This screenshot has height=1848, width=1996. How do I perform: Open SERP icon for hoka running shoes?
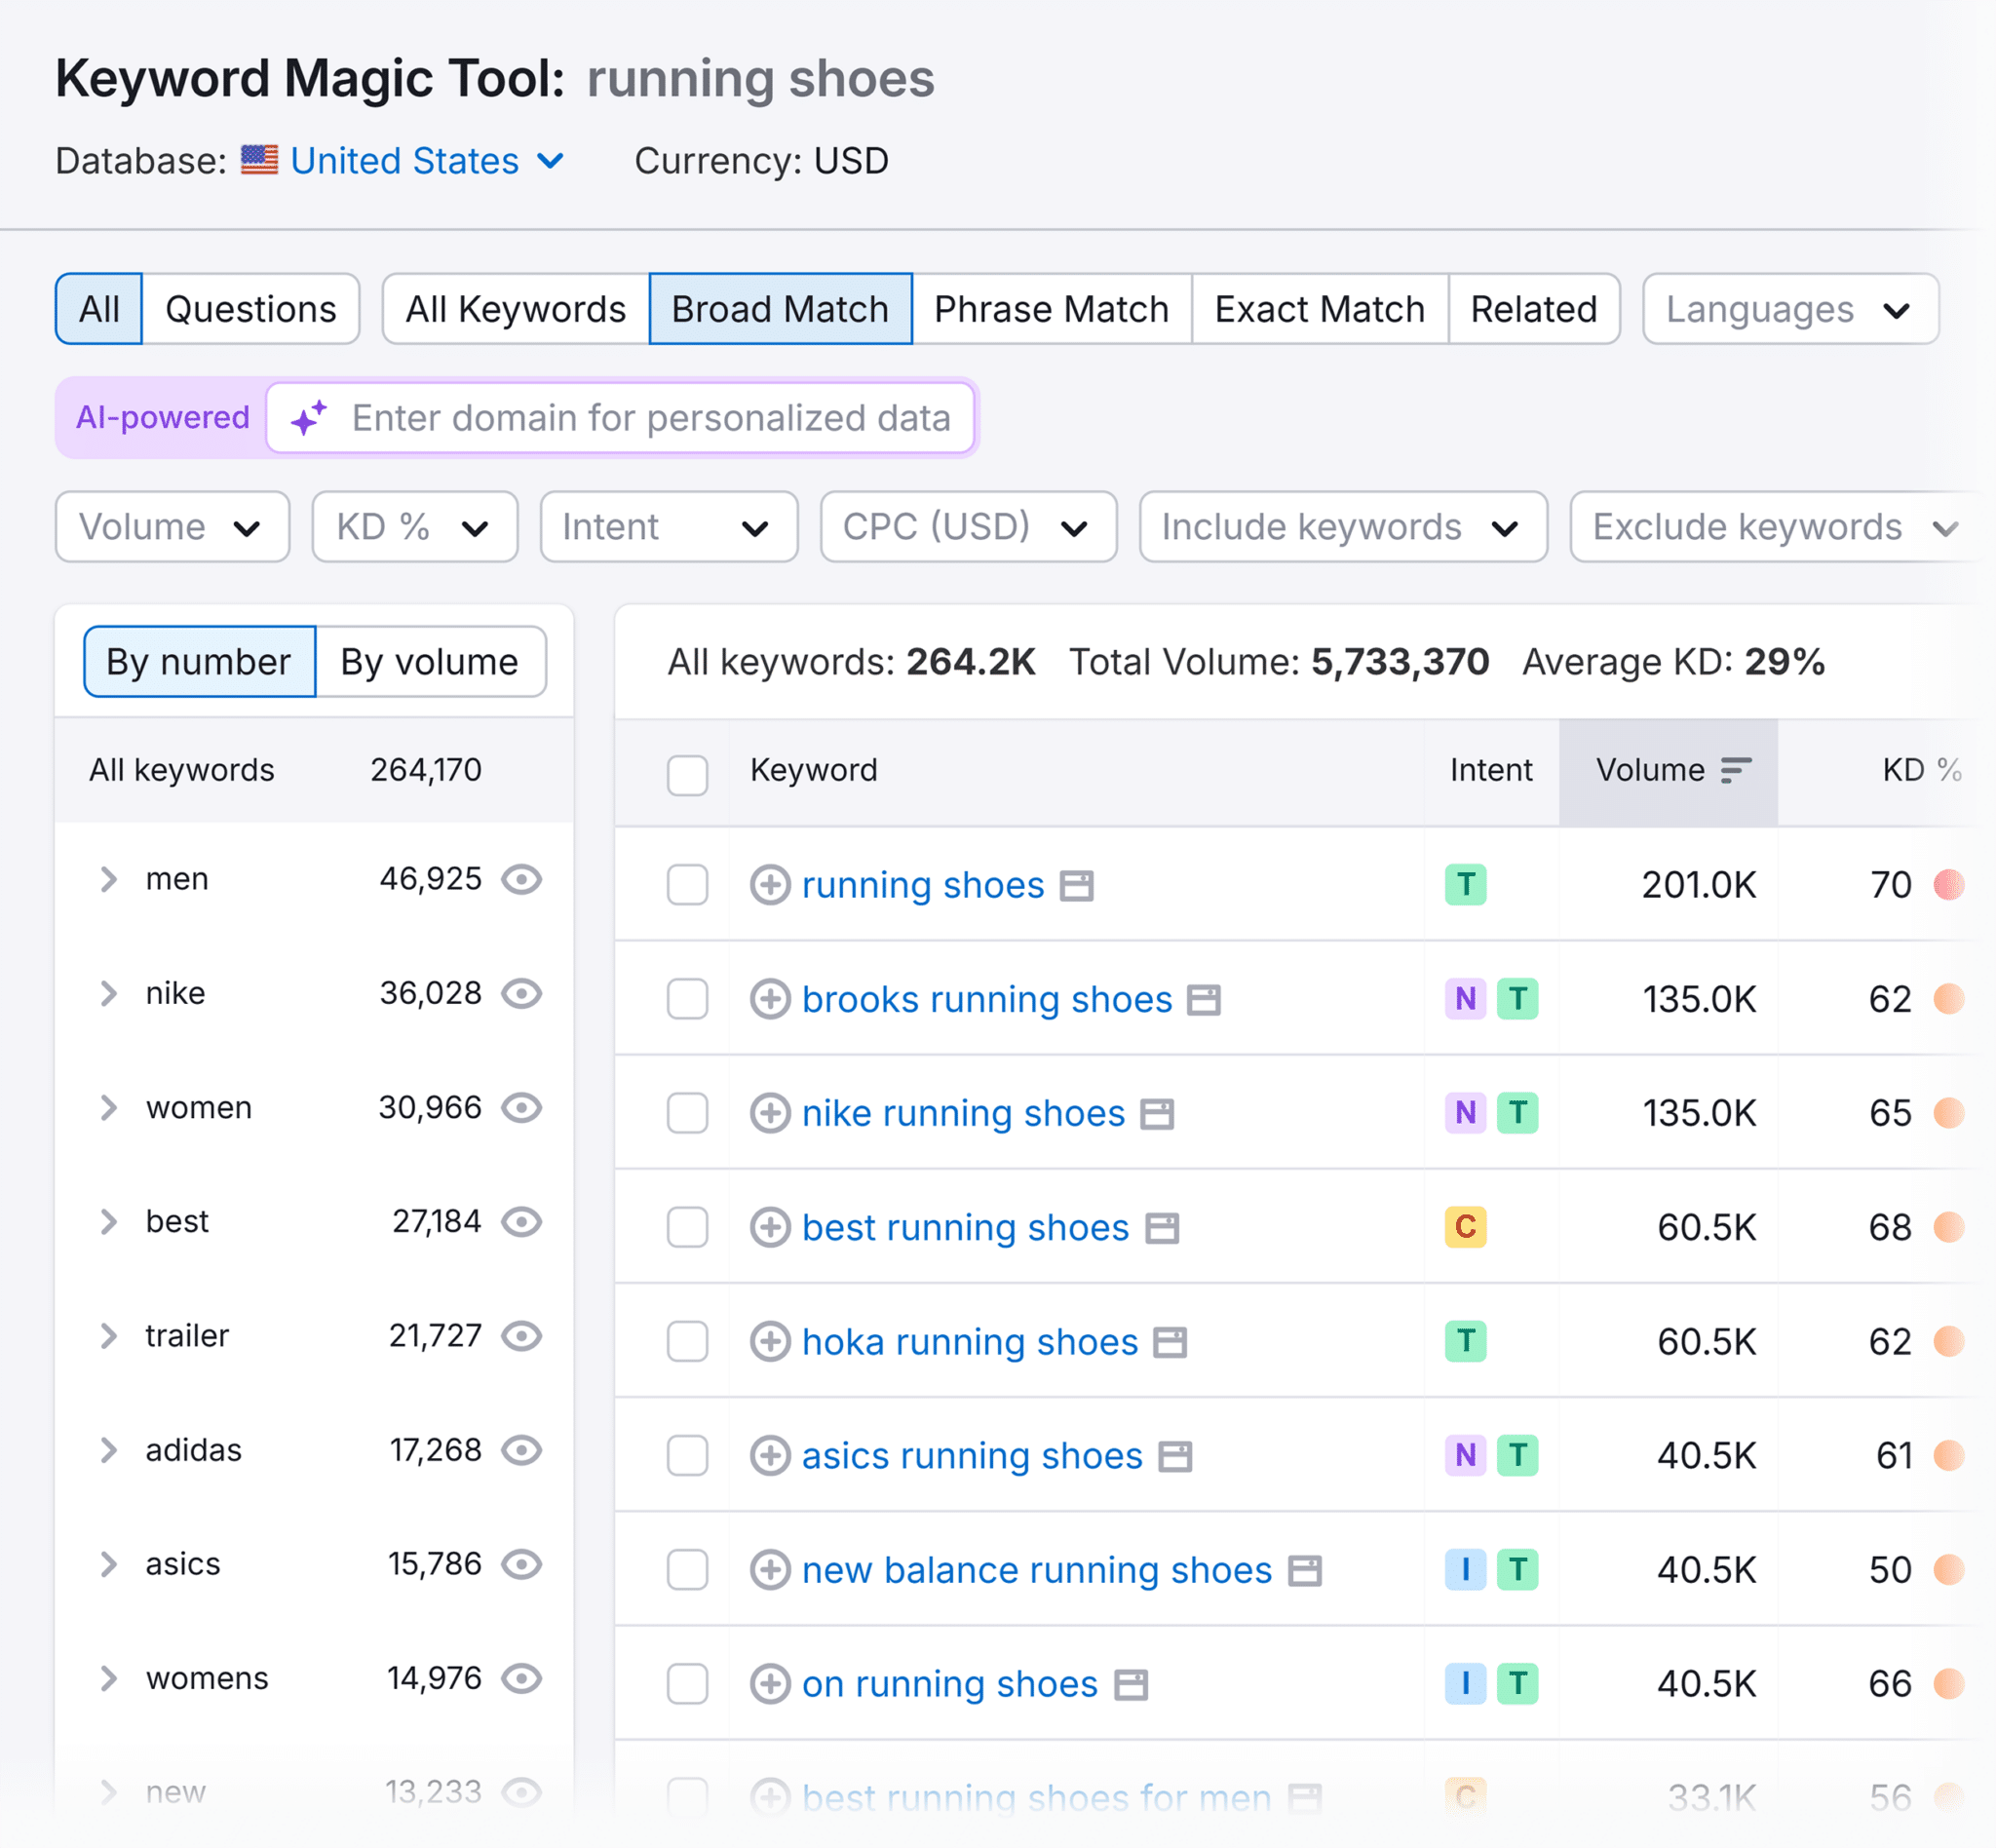tap(1170, 1342)
